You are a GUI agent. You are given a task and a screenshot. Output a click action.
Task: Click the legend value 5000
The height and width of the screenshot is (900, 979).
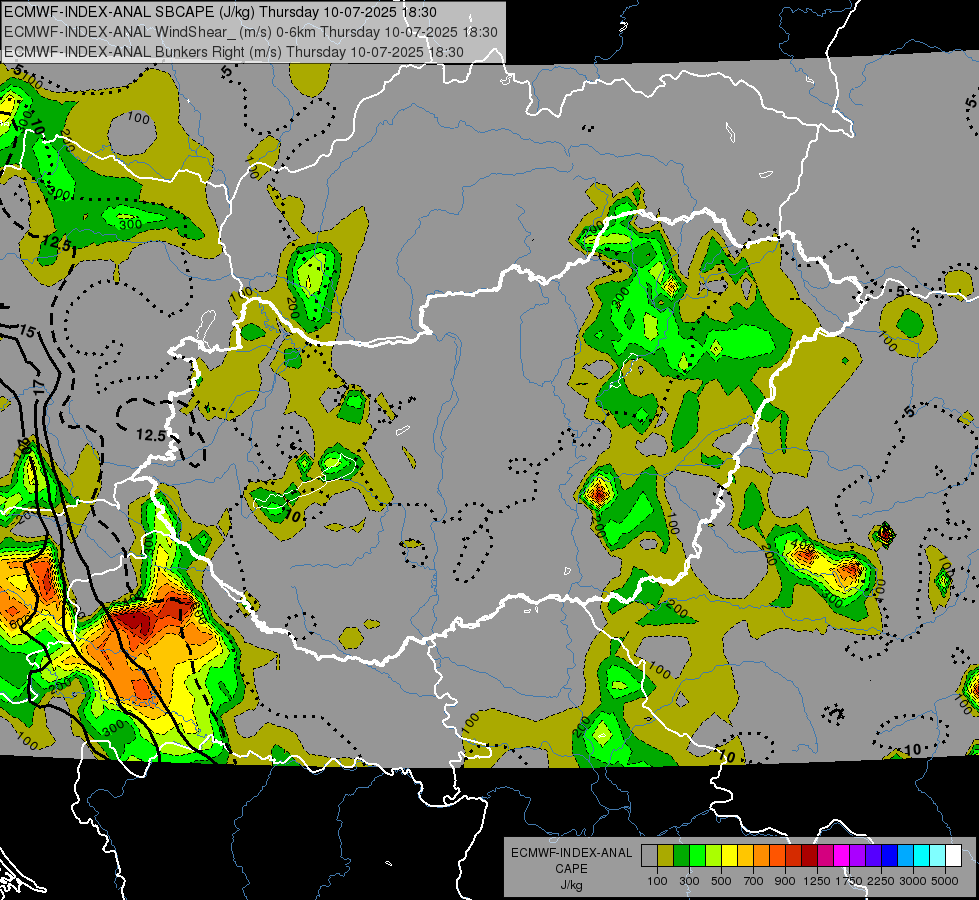[945, 881]
